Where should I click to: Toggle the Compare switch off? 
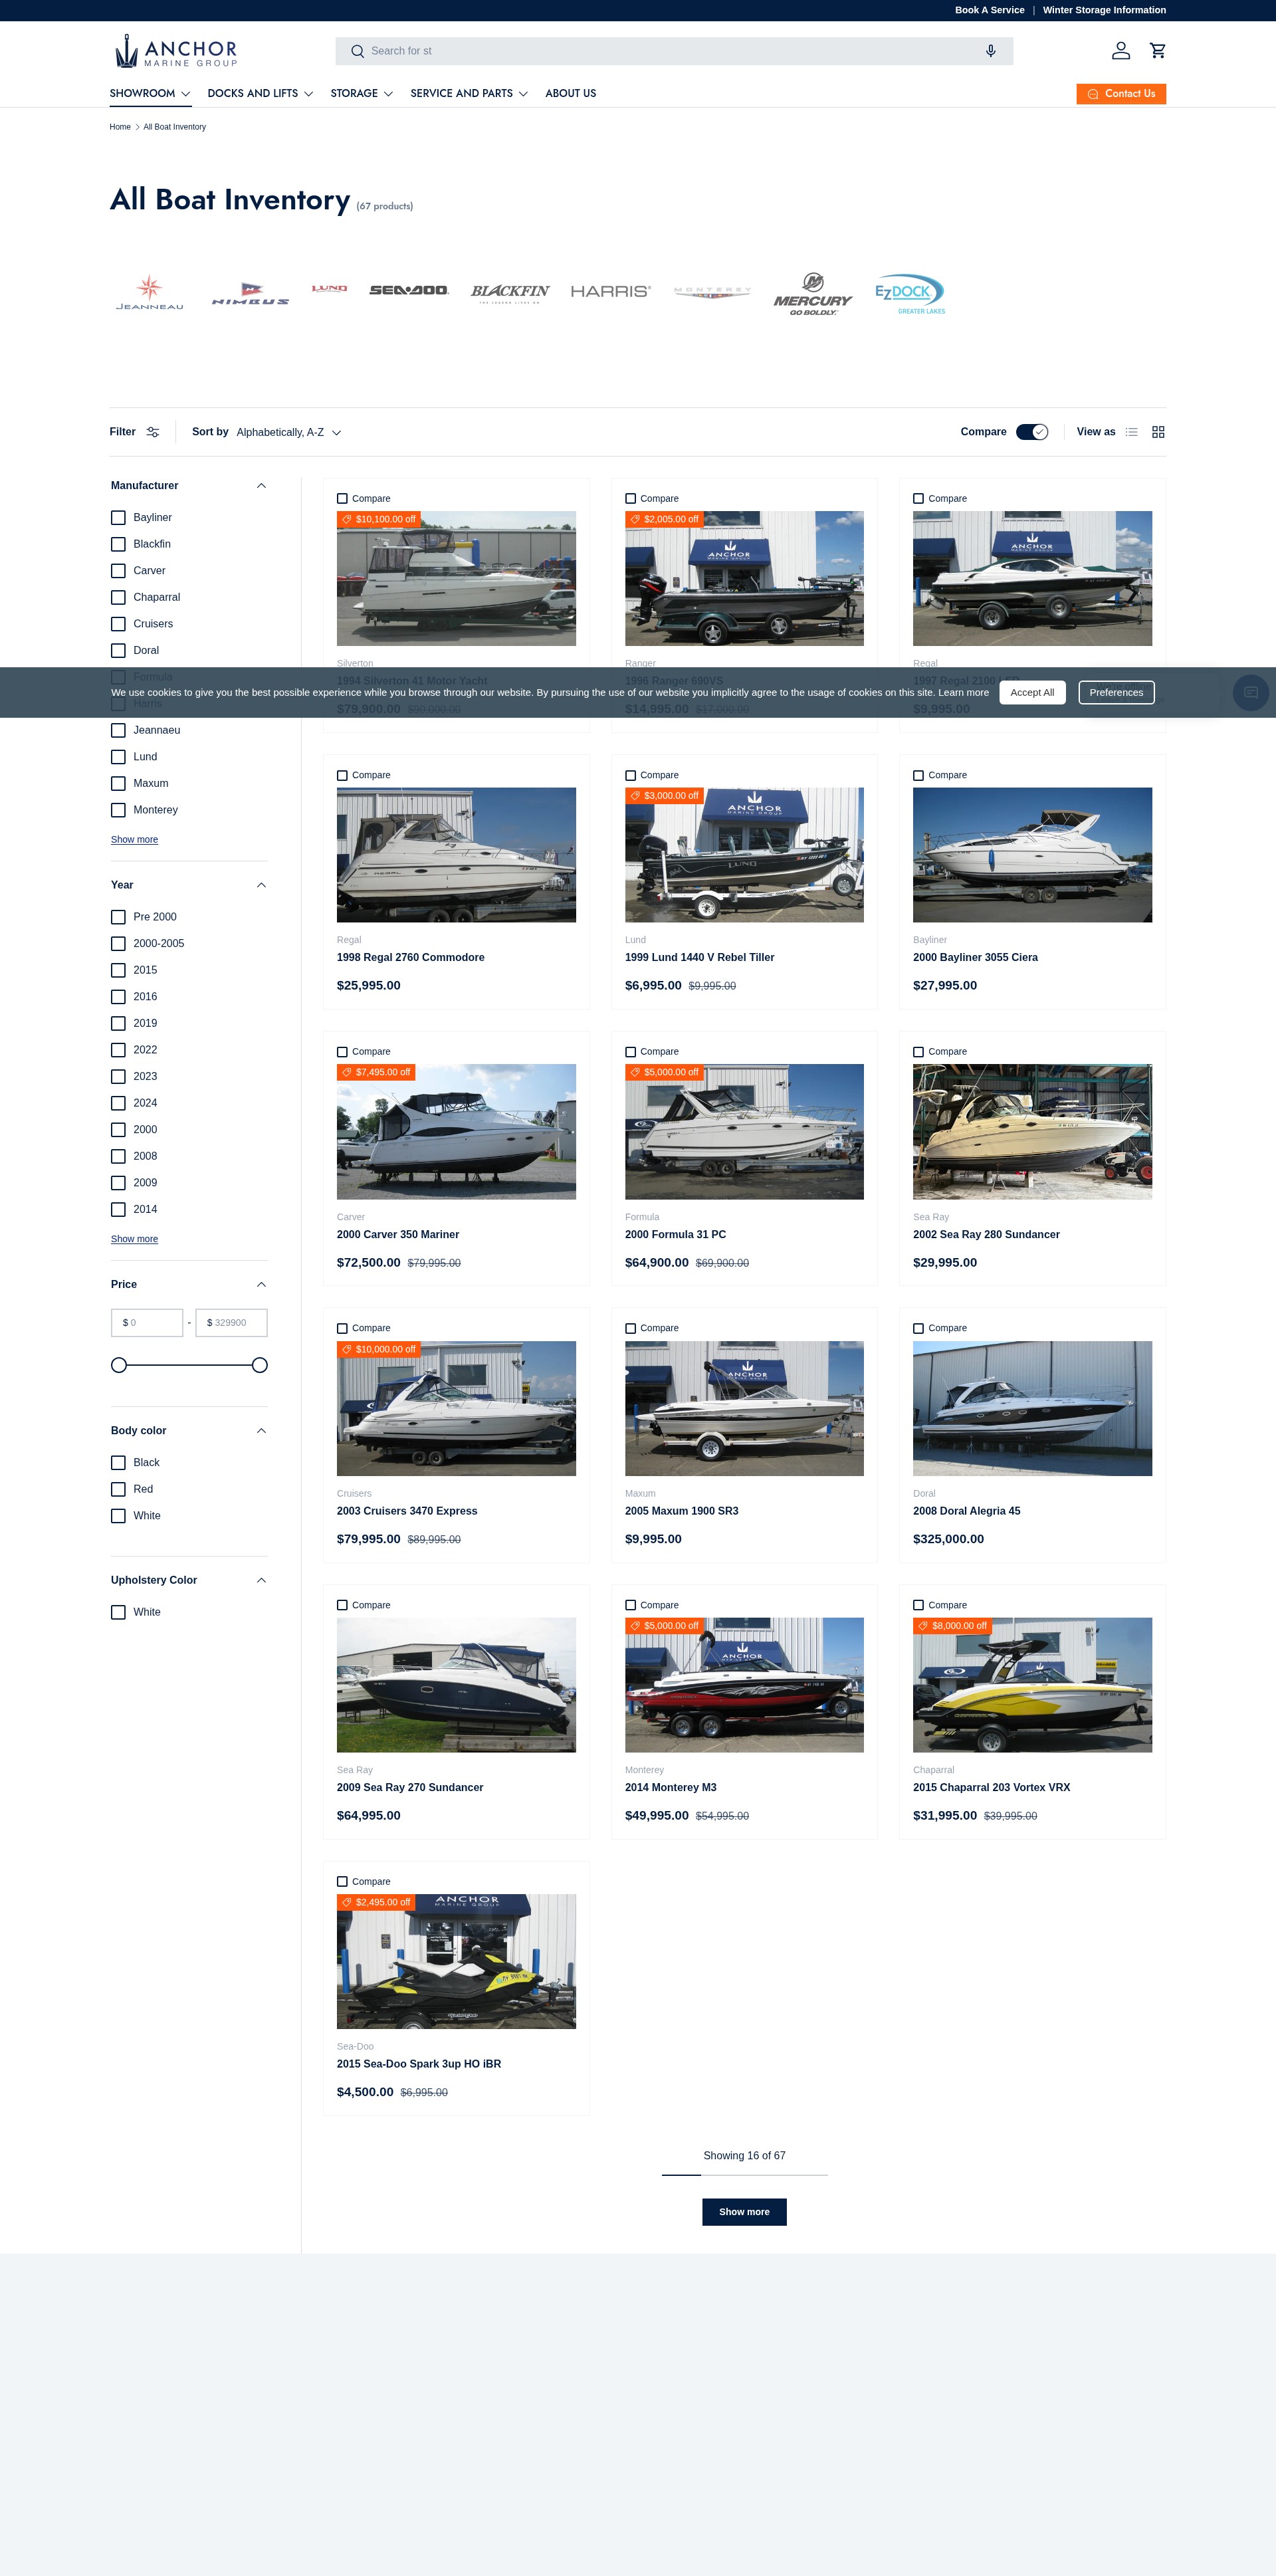[x=1032, y=432]
